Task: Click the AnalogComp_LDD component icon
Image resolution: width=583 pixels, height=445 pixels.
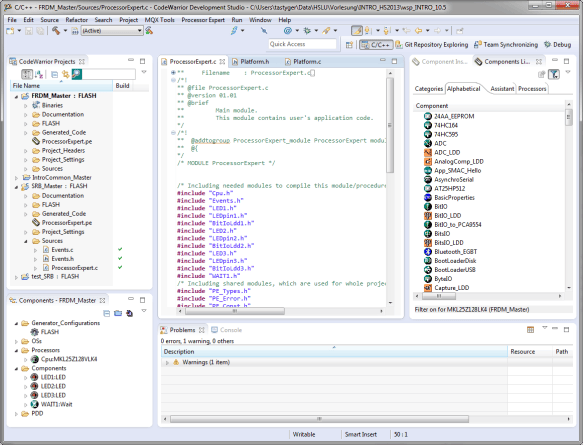Action: point(428,162)
